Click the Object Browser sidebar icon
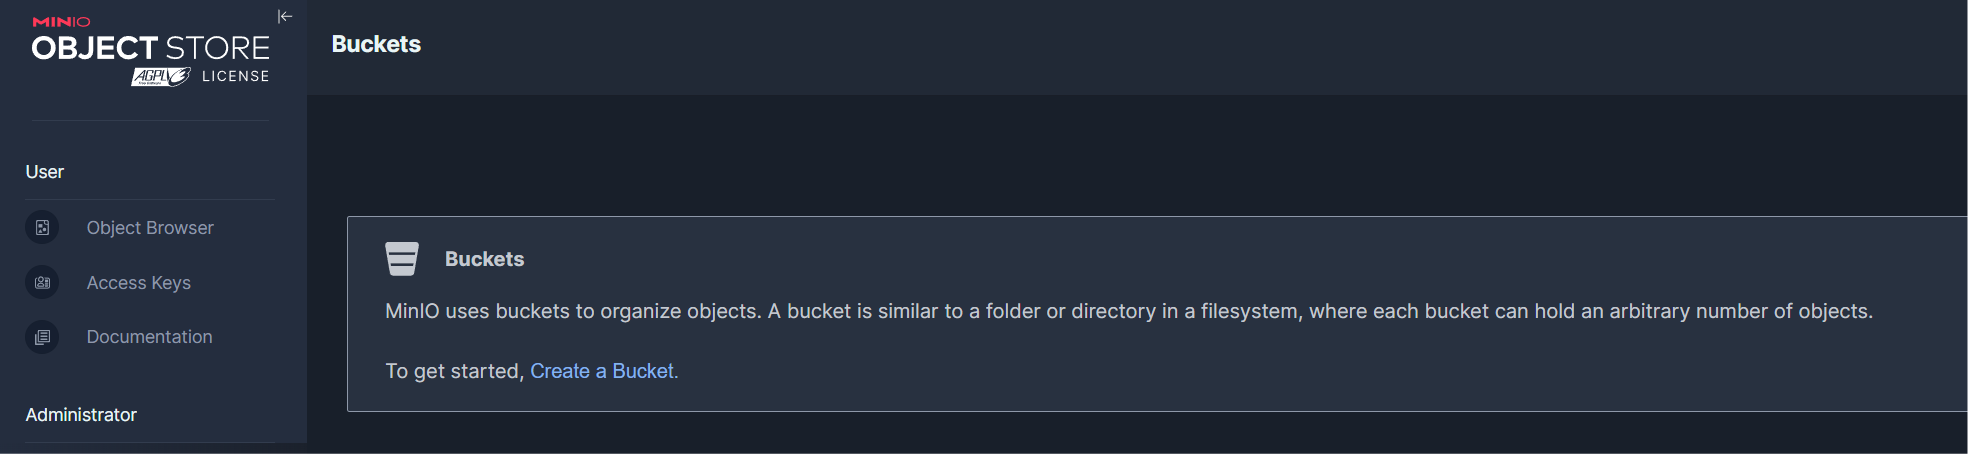Viewport: 1968px width, 454px height. 42,228
